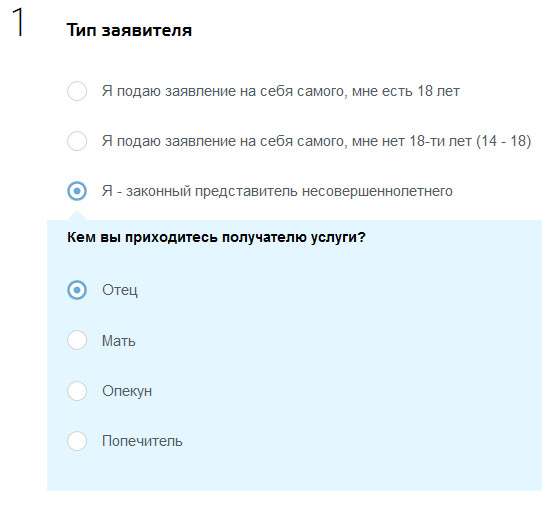Click the word 'Попечитель' label

coord(142,441)
